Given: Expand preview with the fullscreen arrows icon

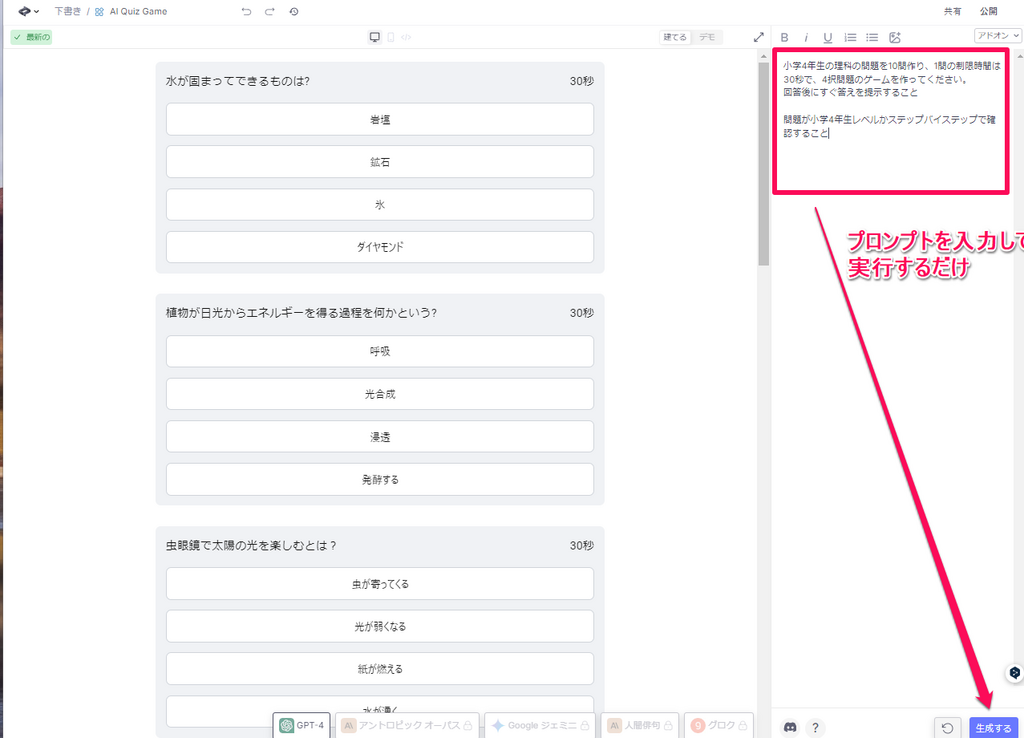Looking at the screenshot, I should click(758, 37).
